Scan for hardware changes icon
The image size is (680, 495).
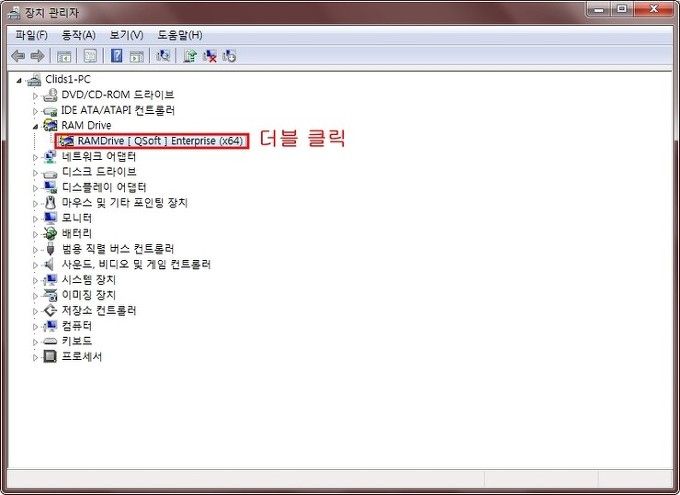pos(163,56)
